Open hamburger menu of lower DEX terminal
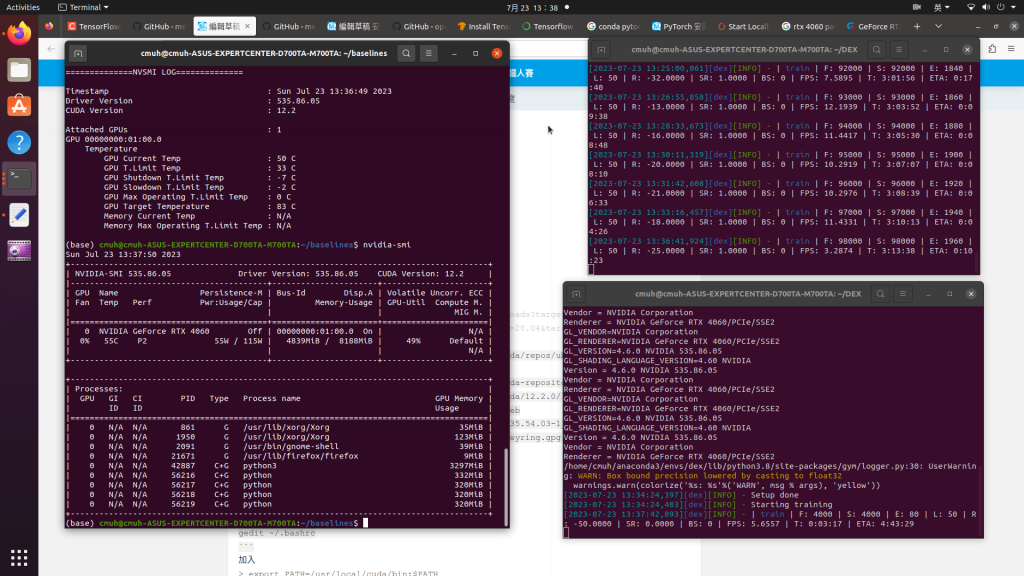The image size is (1024, 576). point(903,294)
